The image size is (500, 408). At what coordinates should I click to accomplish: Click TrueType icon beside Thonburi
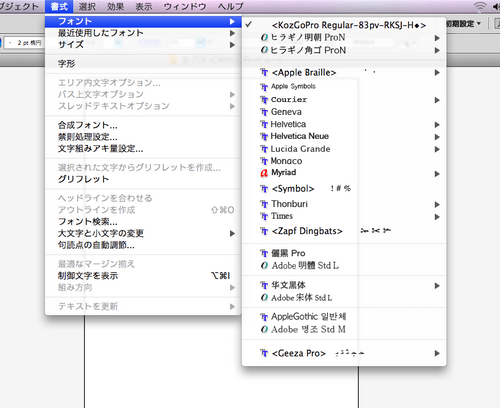[264, 204]
